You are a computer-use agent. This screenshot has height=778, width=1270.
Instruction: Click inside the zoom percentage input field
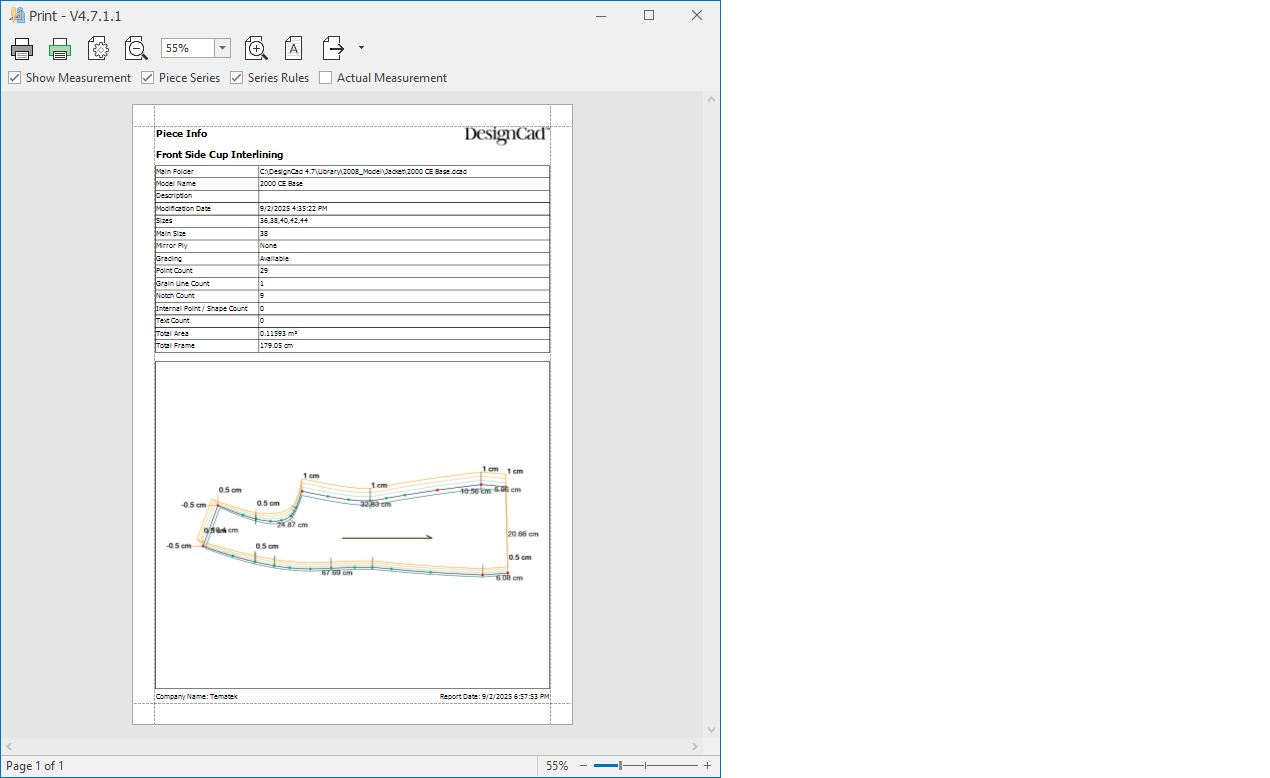pyautogui.click(x=187, y=48)
